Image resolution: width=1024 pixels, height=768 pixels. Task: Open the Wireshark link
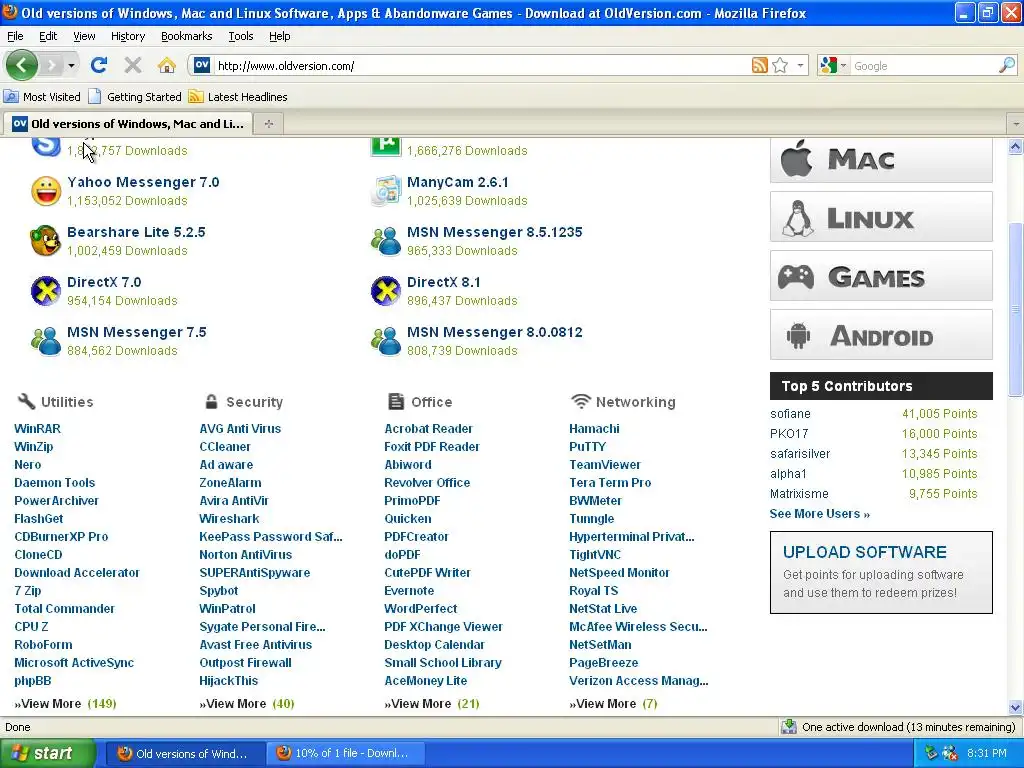[229, 519]
